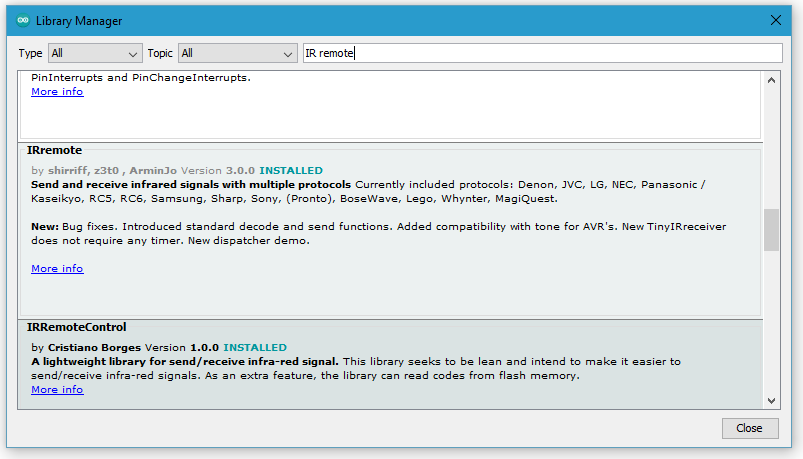Click the vertical scrollbar thumb

pyautogui.click(x=771, y=230)
